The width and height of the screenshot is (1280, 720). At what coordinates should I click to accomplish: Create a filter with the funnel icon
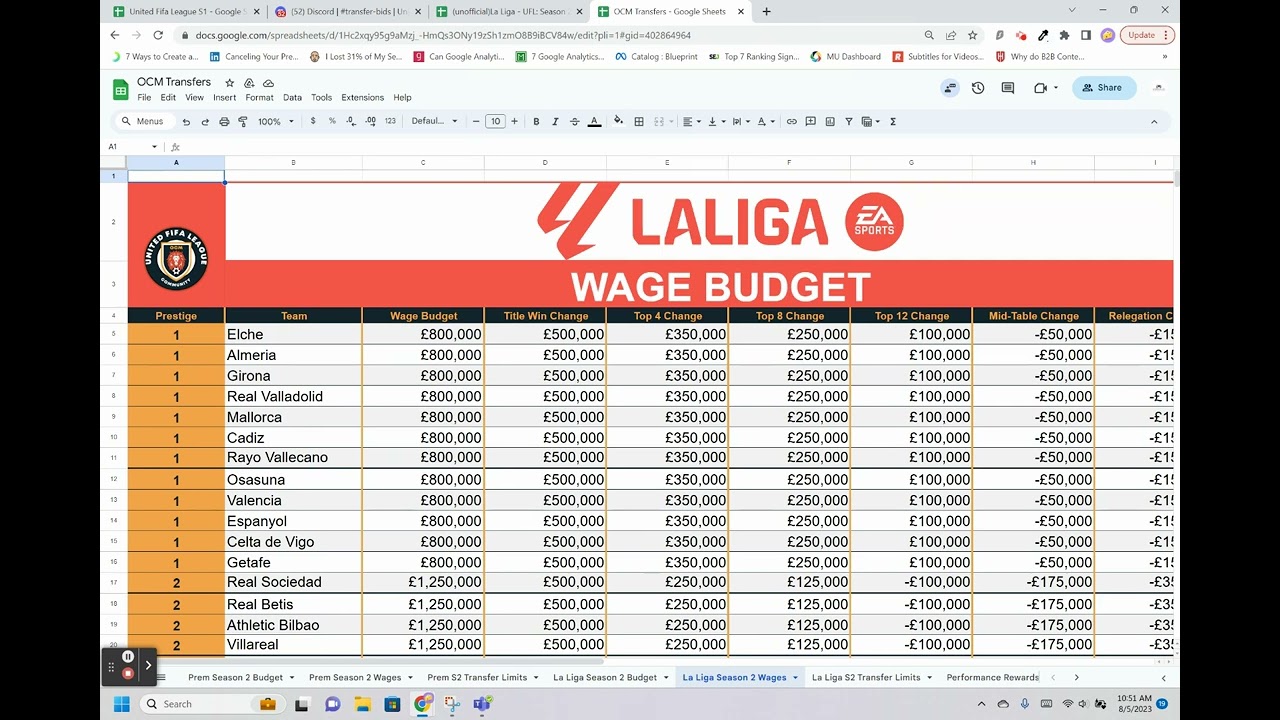[x=849, y=122]
